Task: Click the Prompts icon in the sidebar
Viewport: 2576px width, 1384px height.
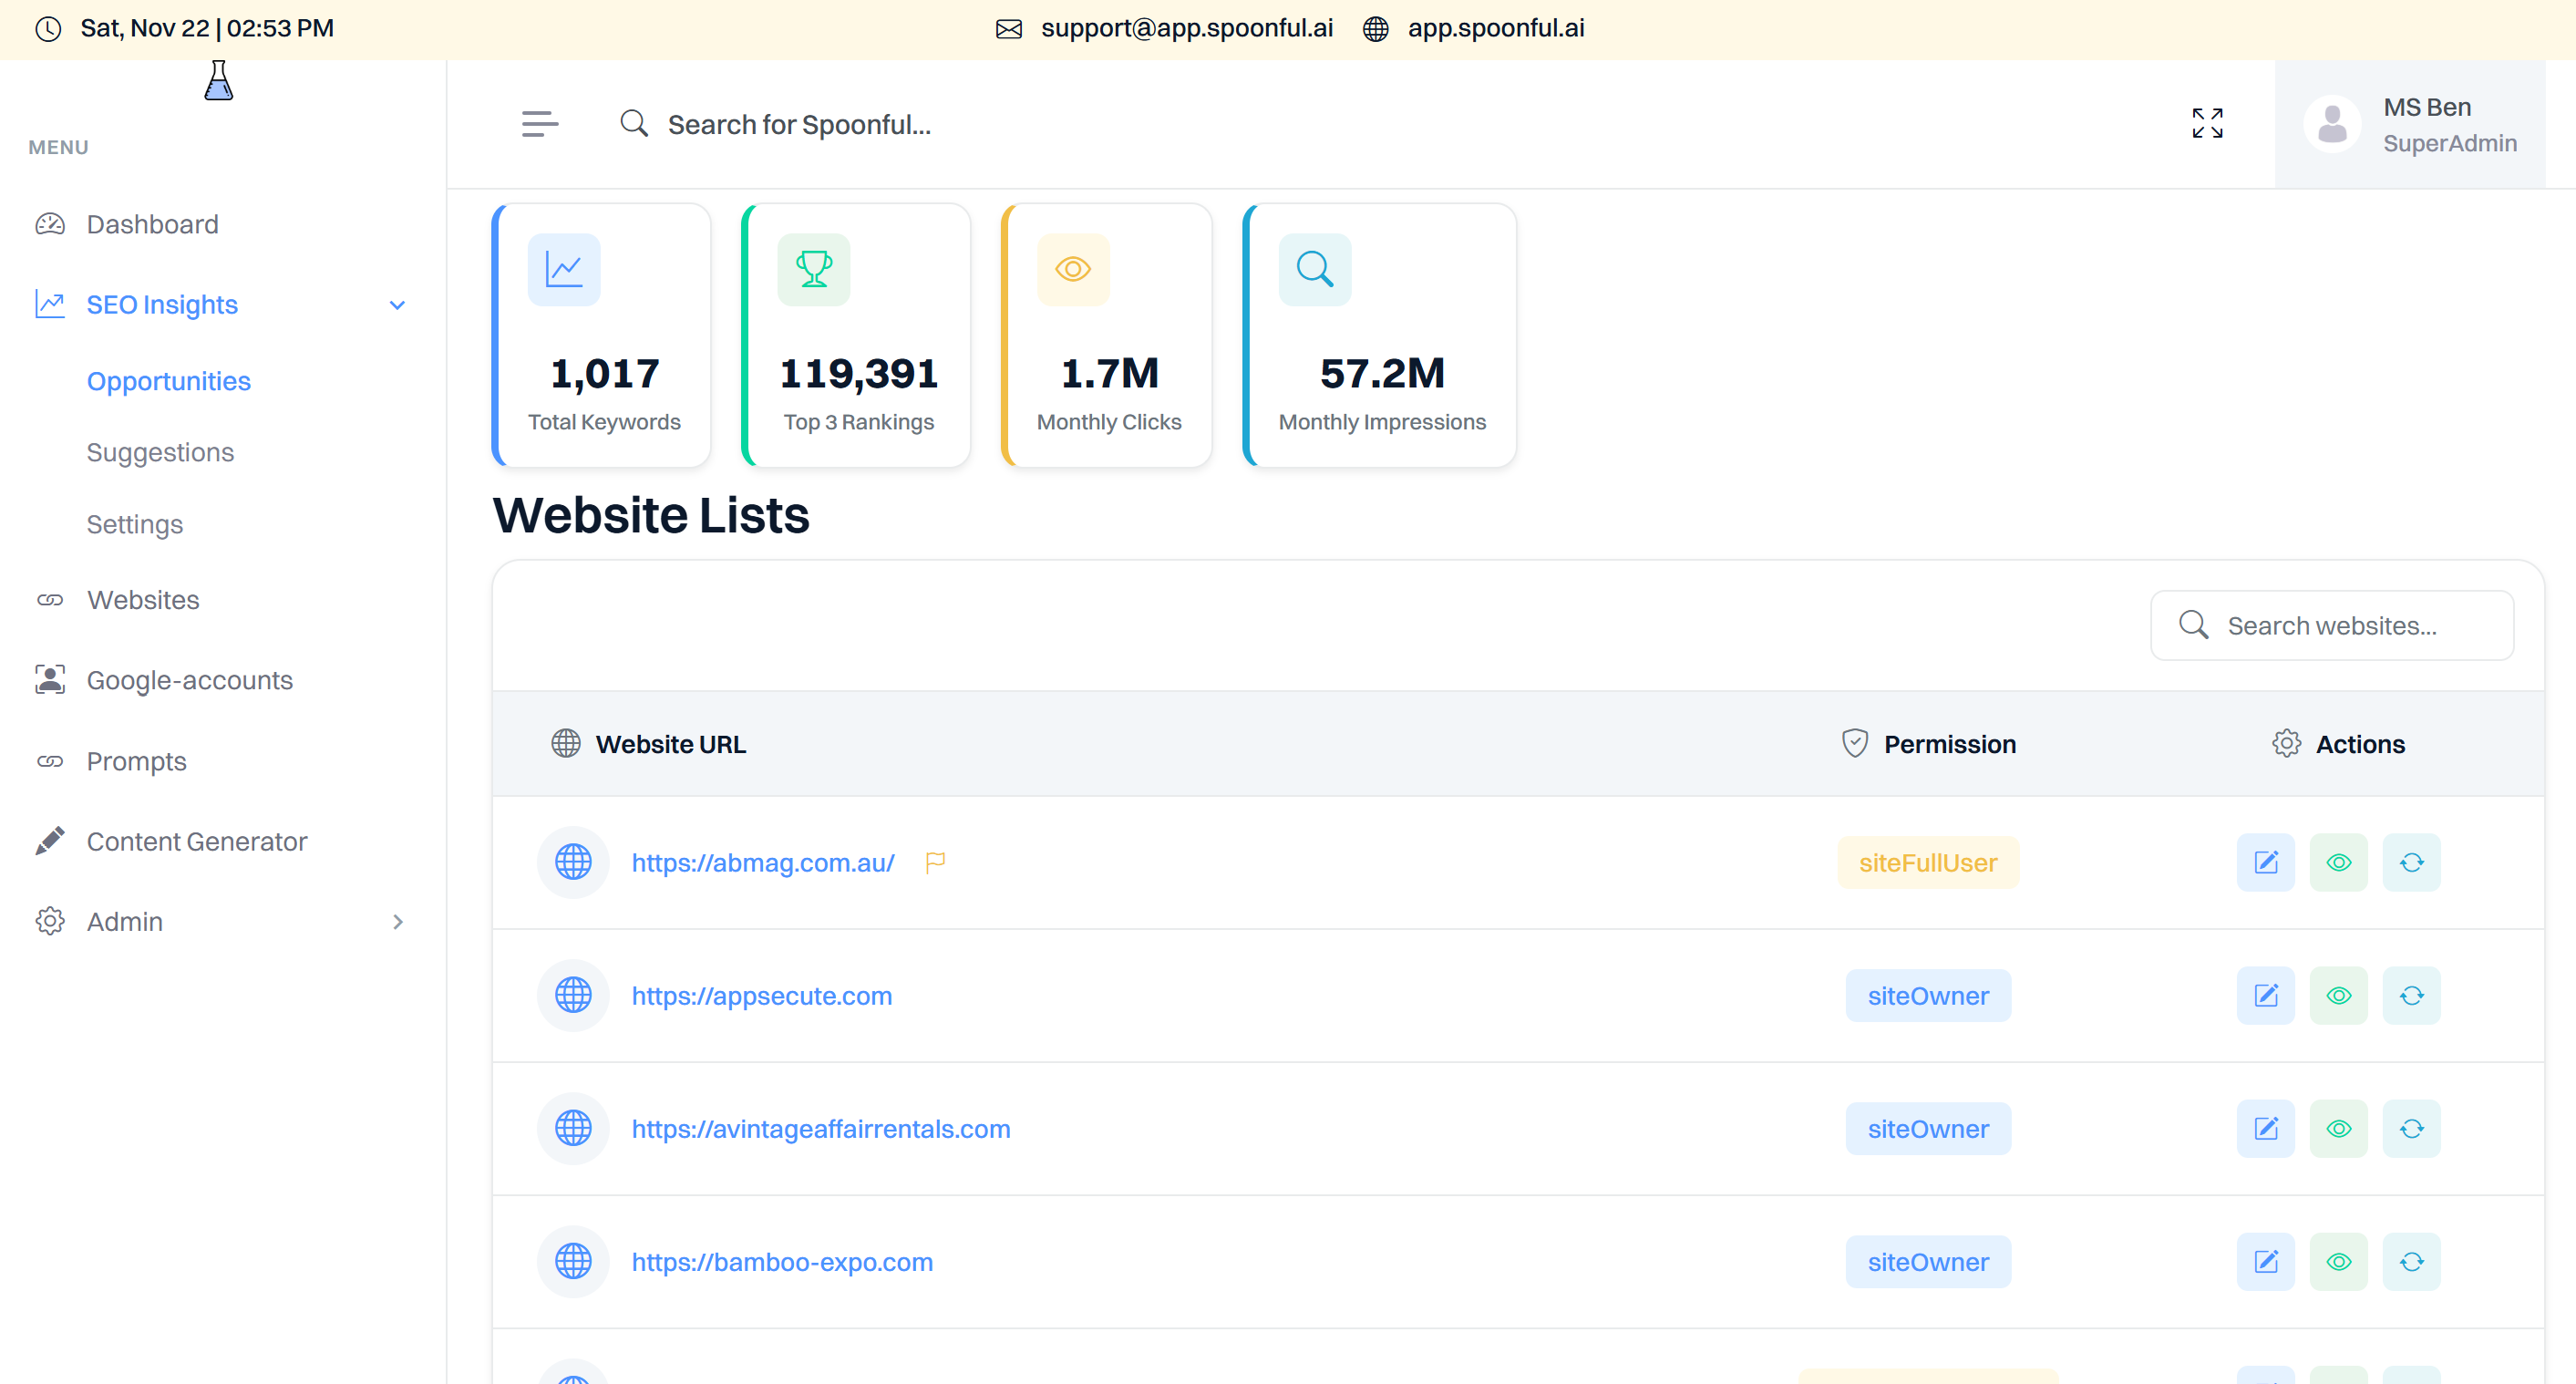Action: point(50,761)
